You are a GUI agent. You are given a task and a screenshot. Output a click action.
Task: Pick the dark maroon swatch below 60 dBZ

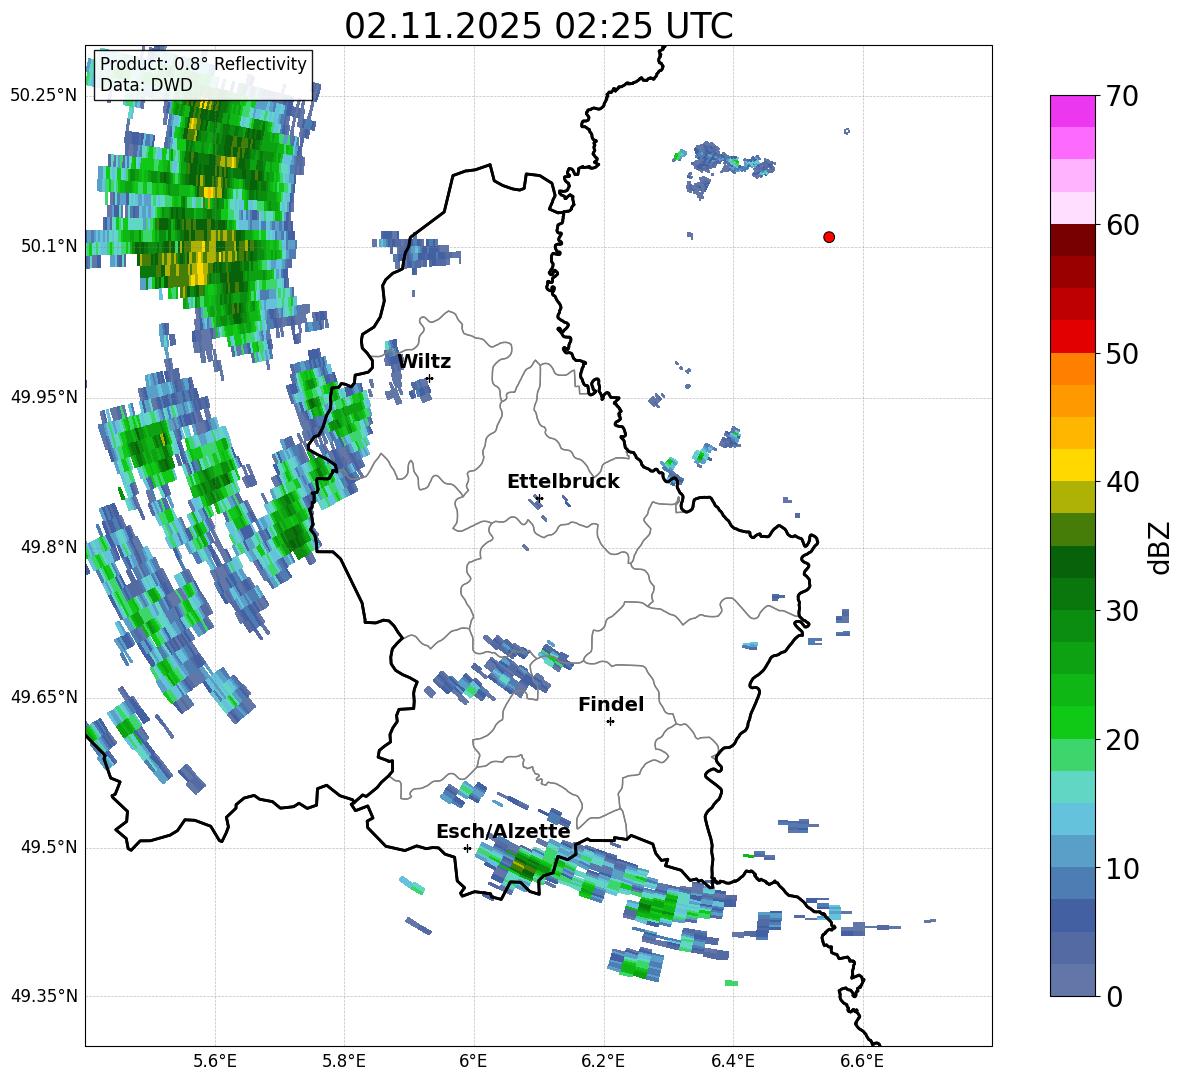(x=1073, y=240)
